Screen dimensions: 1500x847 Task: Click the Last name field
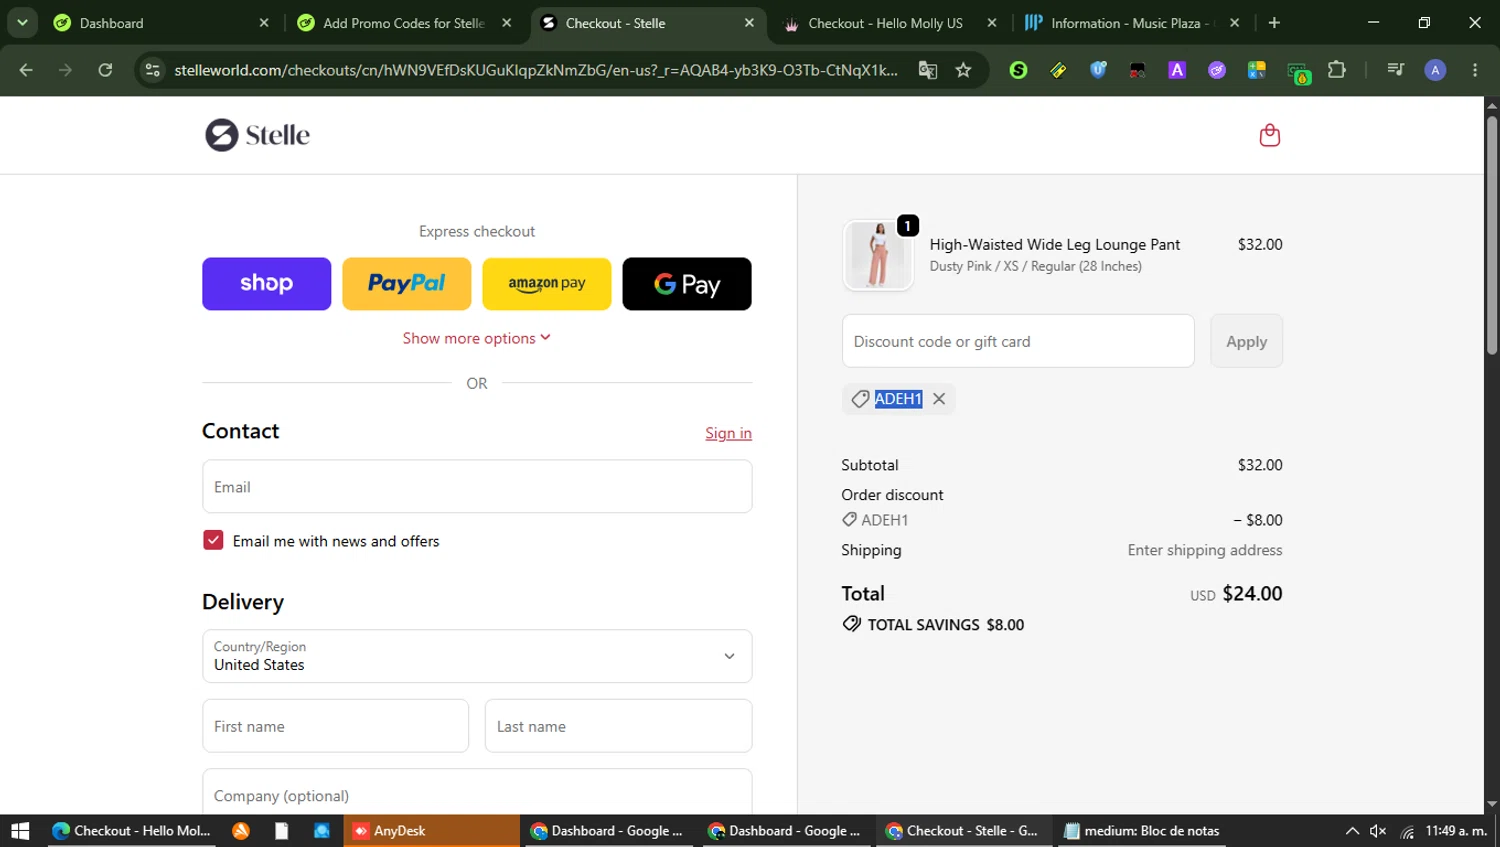618,726
